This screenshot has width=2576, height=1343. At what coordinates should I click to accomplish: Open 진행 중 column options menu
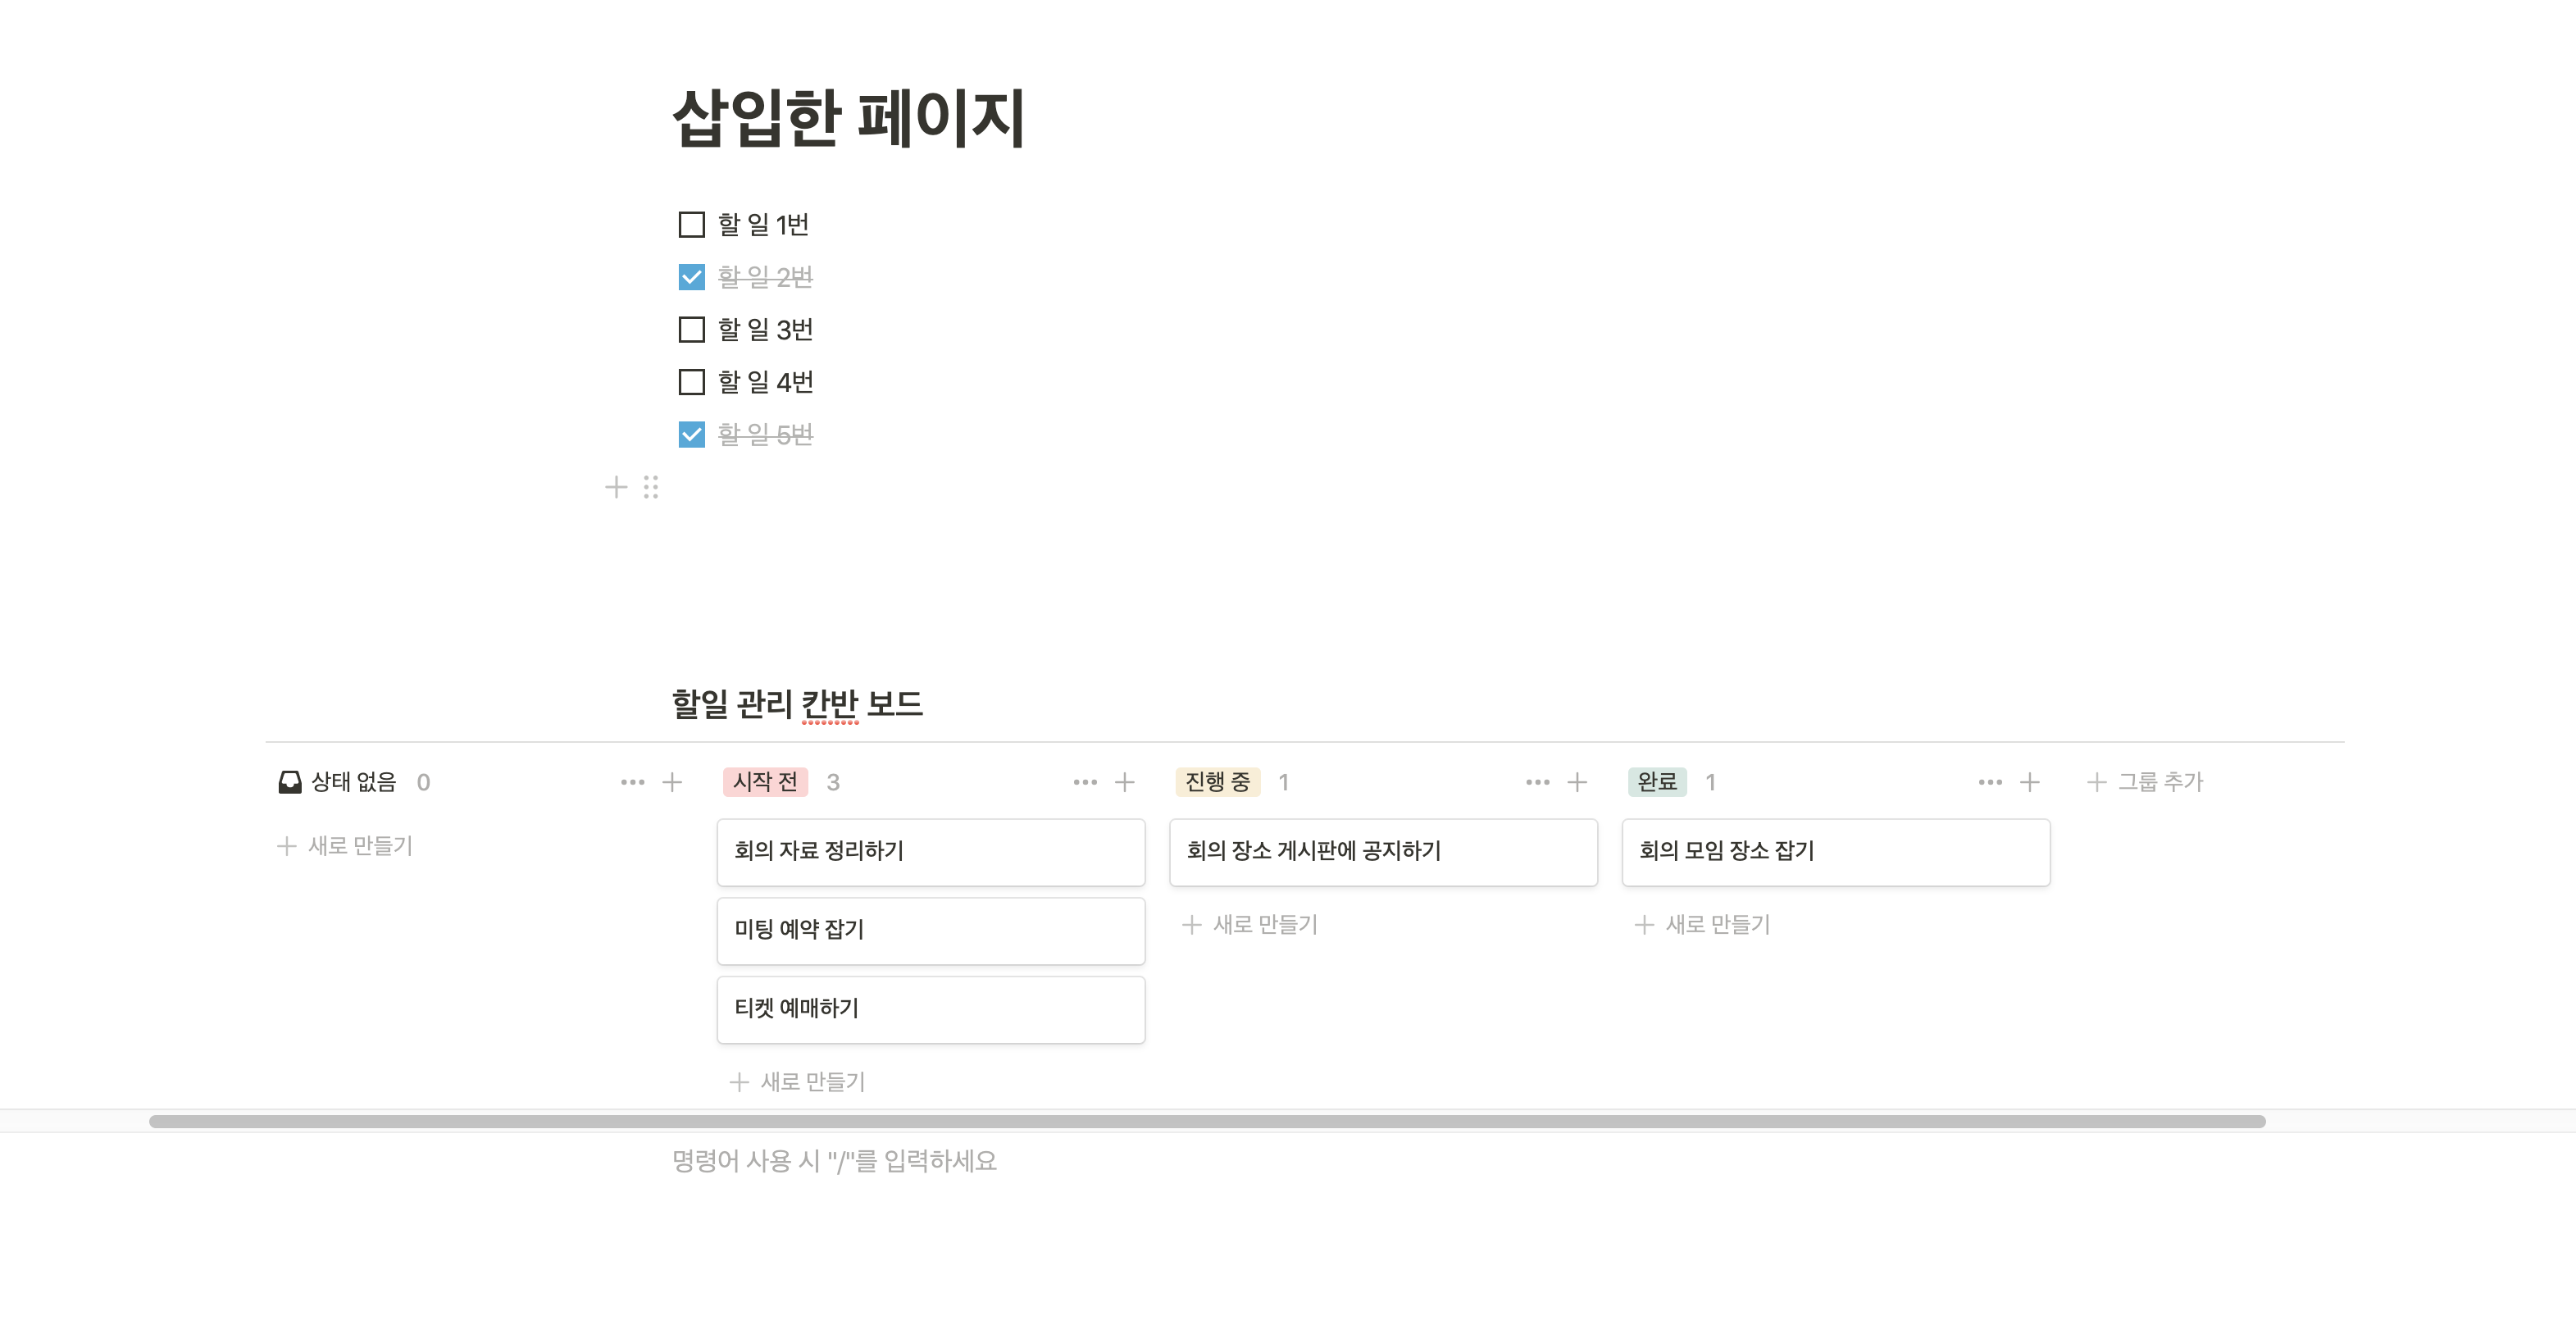pos(1538,782)
